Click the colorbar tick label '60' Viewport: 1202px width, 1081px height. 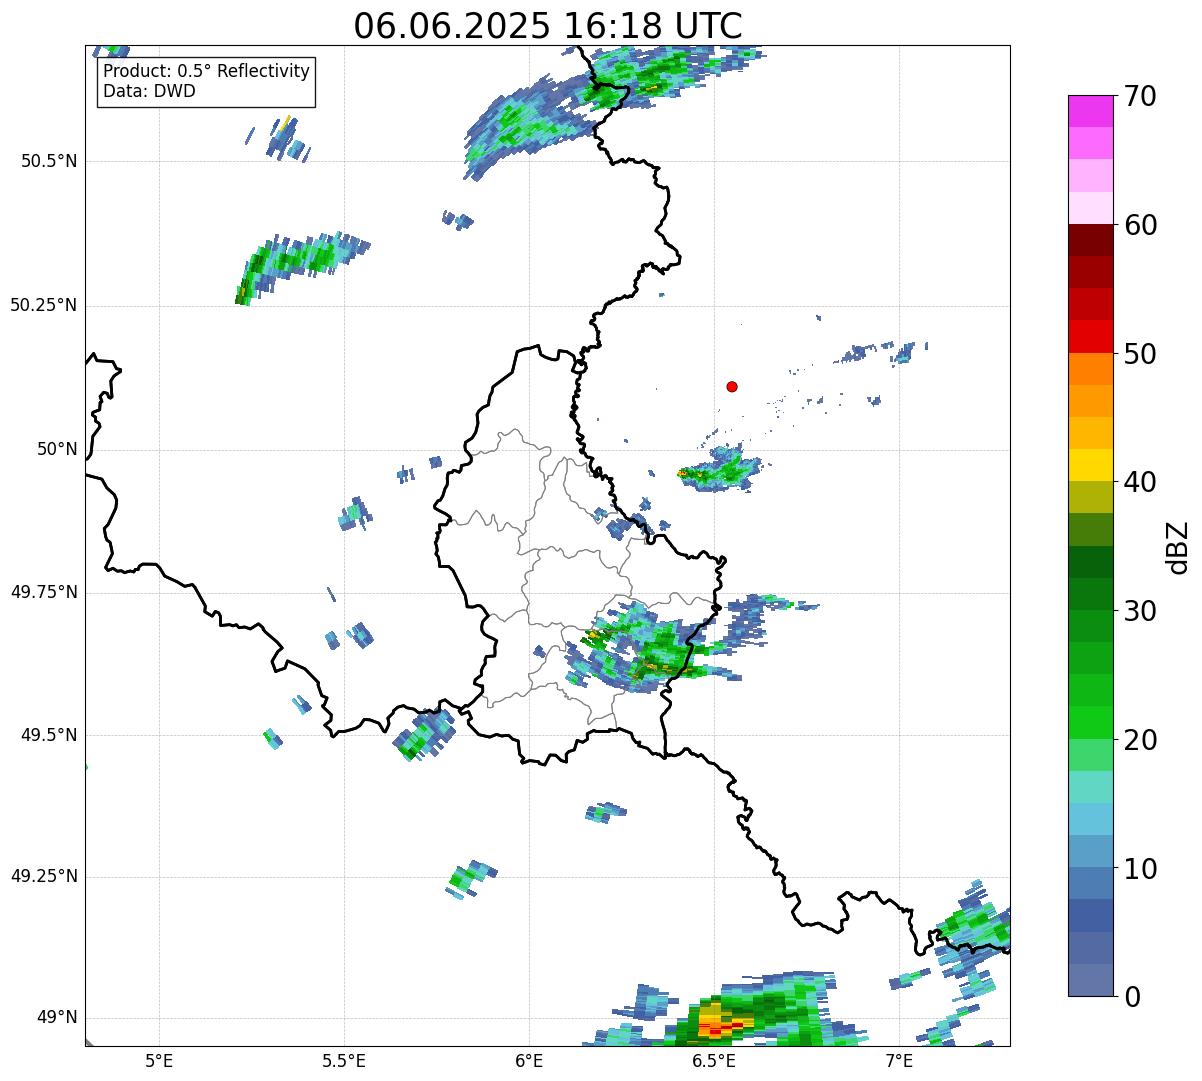1139,225
